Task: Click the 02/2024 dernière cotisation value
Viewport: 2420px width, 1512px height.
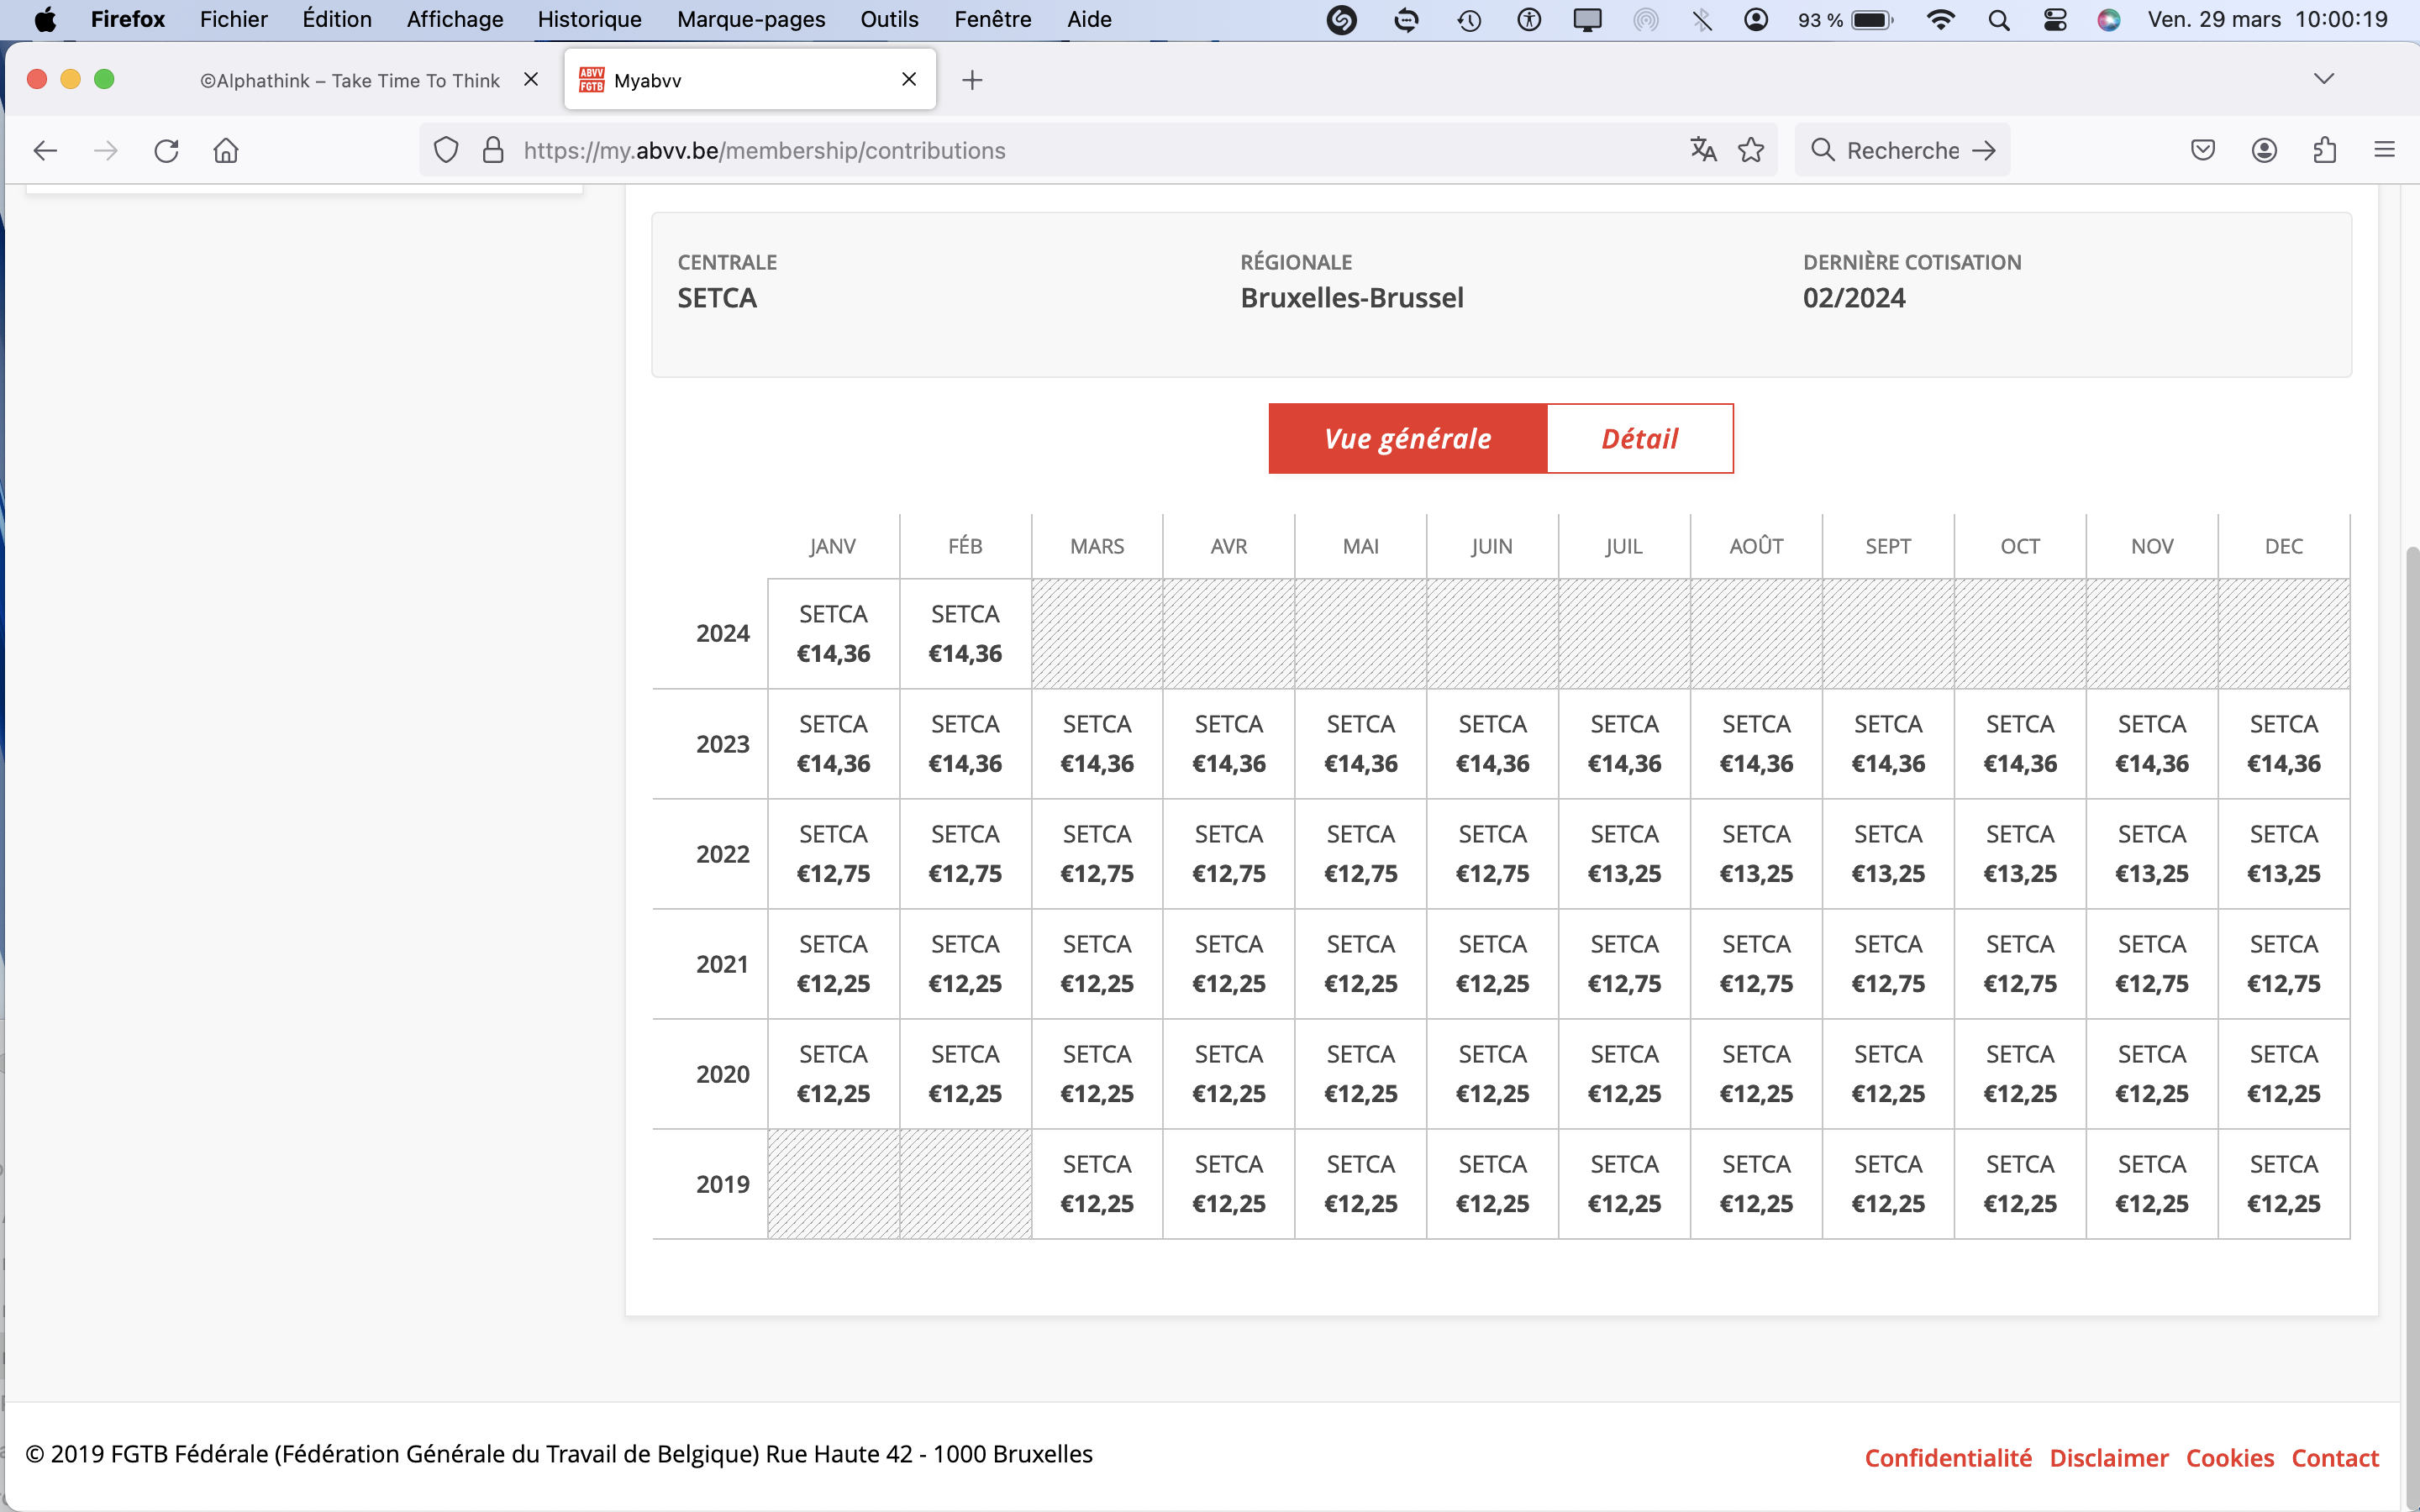Action: click(1854, 298)
